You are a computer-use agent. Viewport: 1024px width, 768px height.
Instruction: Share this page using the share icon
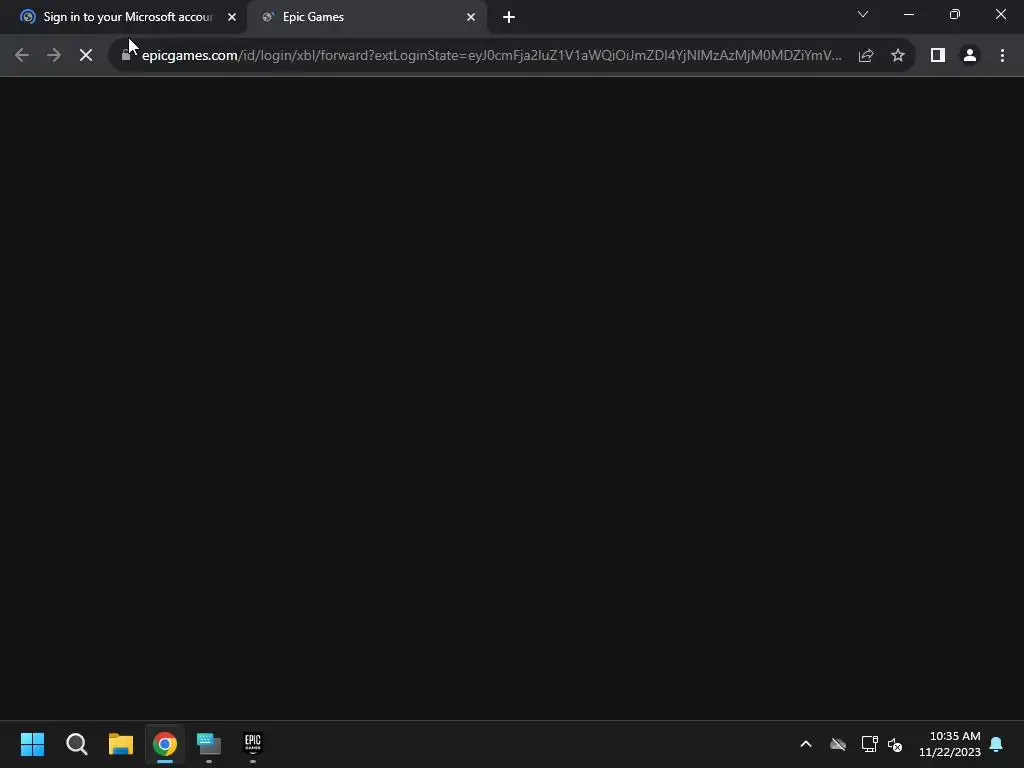click(x=866, y=56)
